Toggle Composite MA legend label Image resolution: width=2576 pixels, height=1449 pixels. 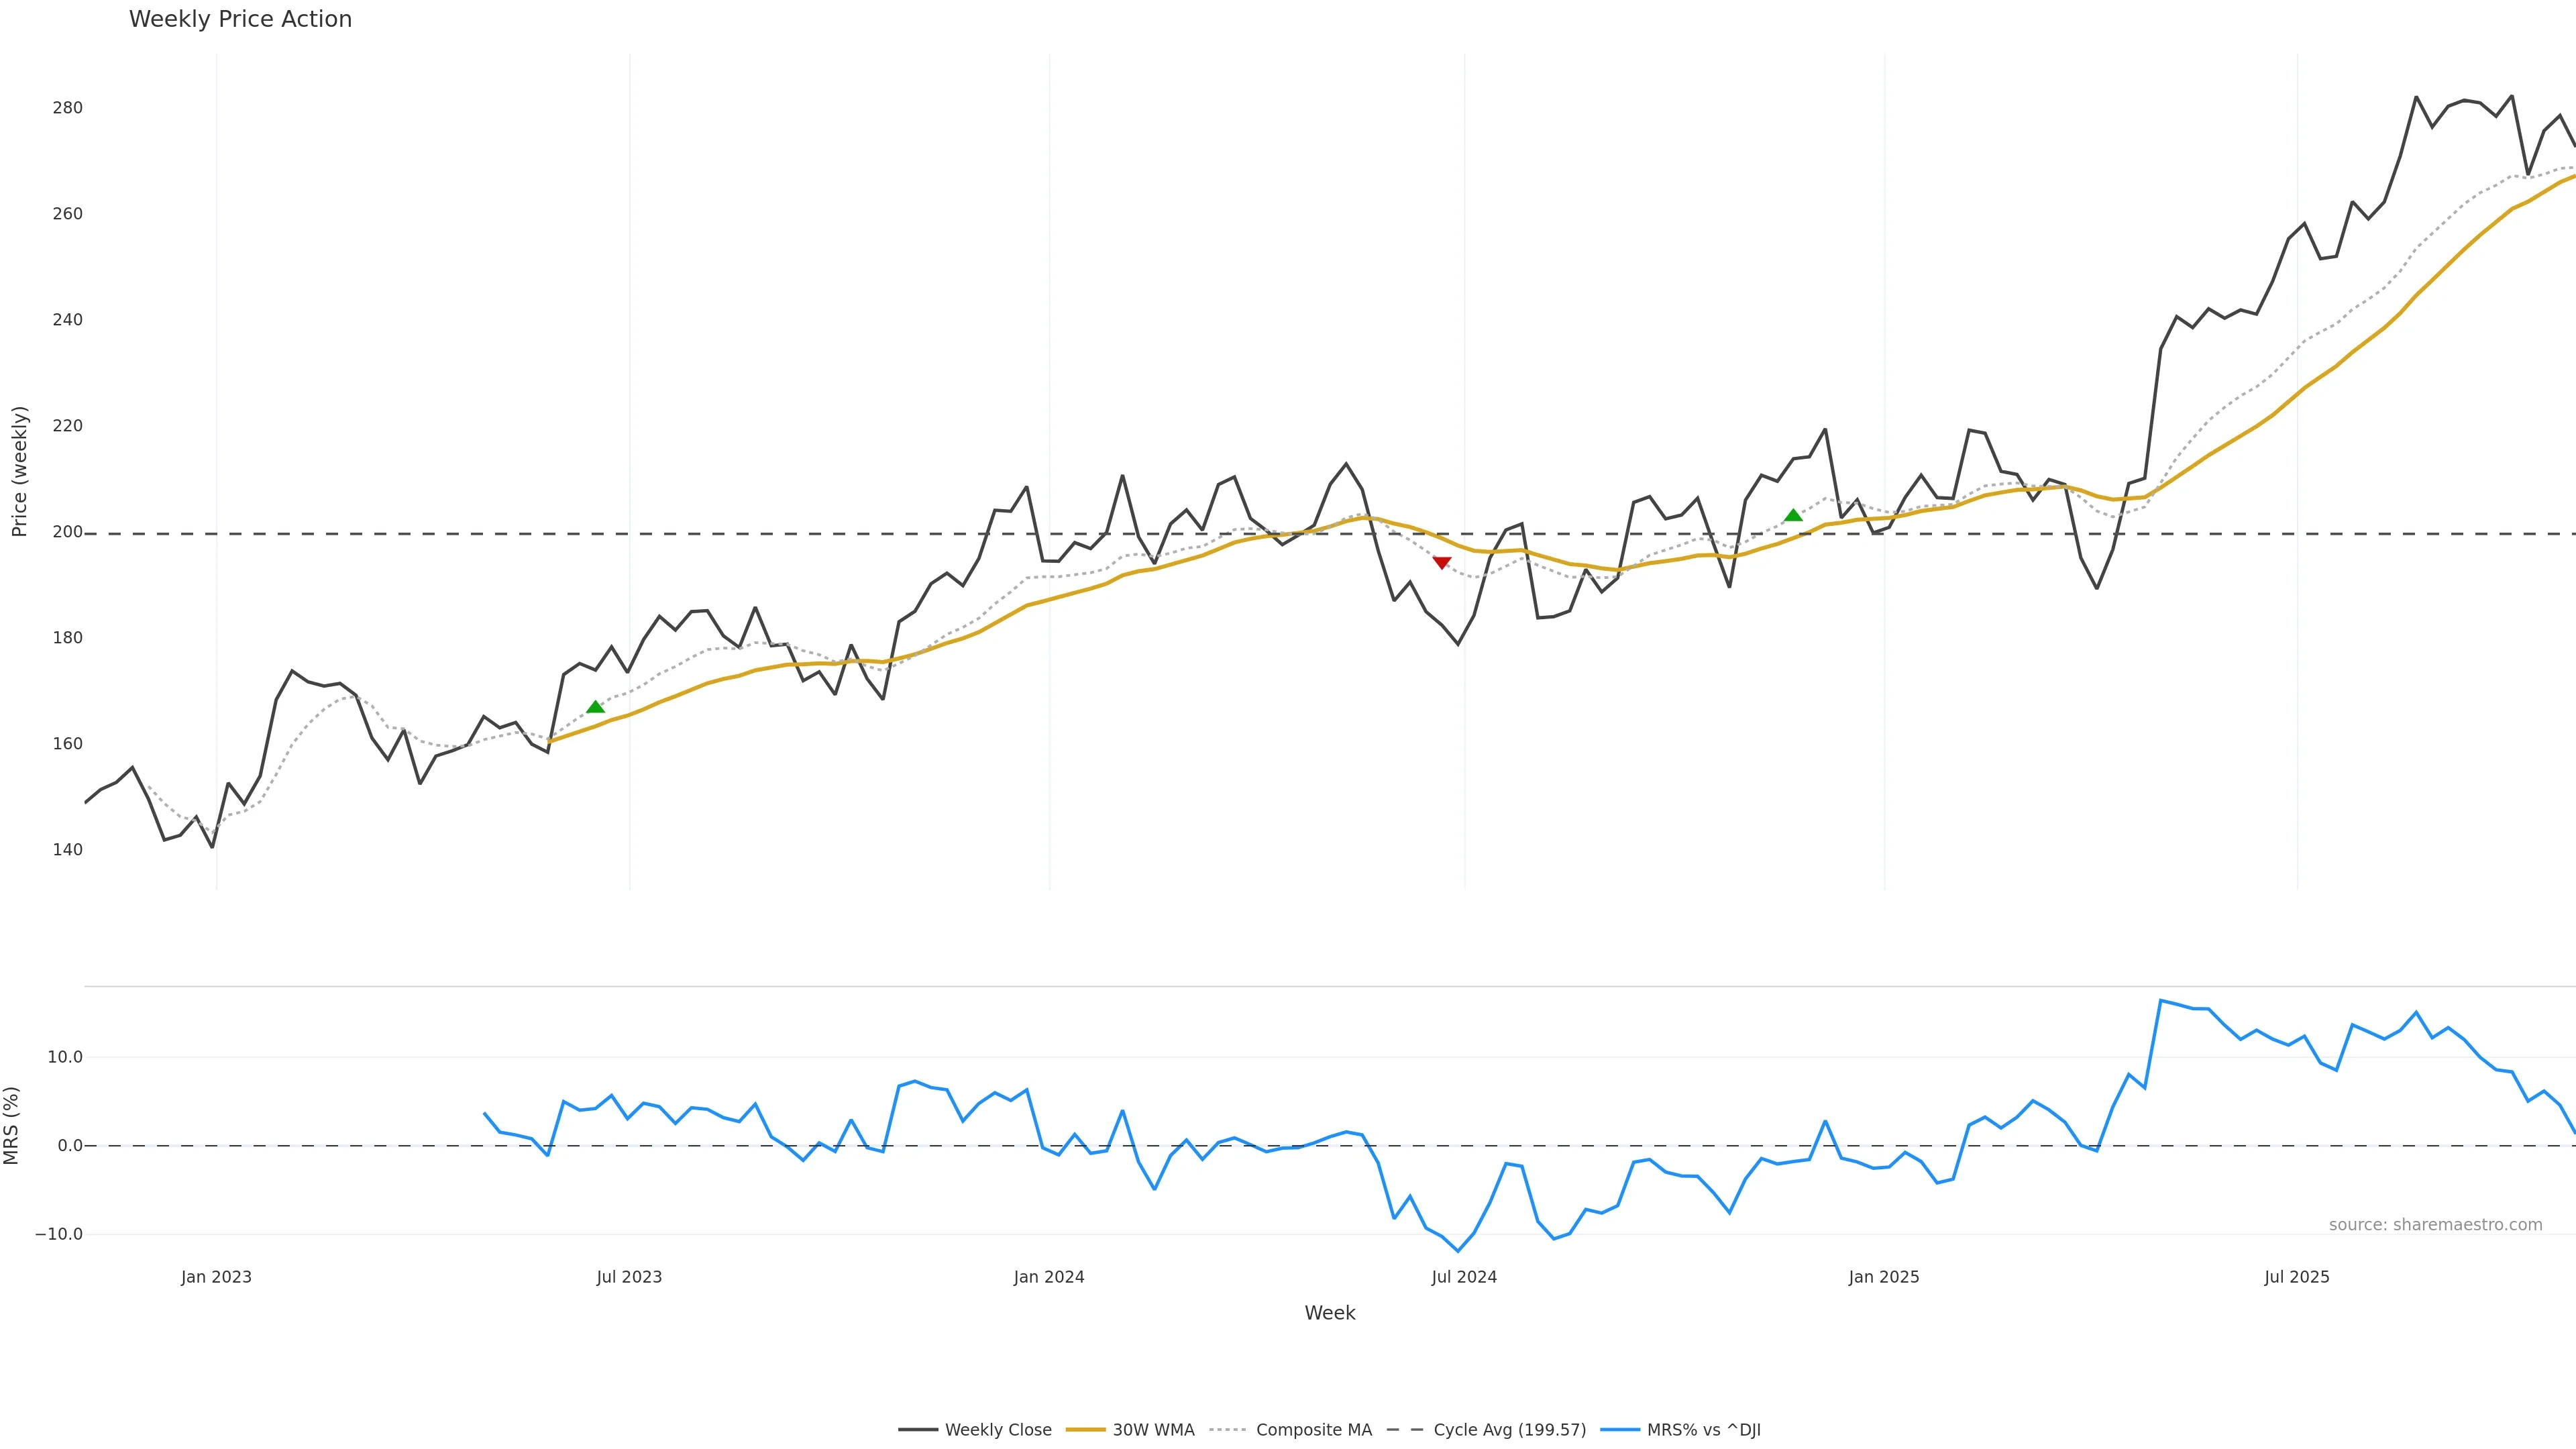[x=1313, y=1430]
